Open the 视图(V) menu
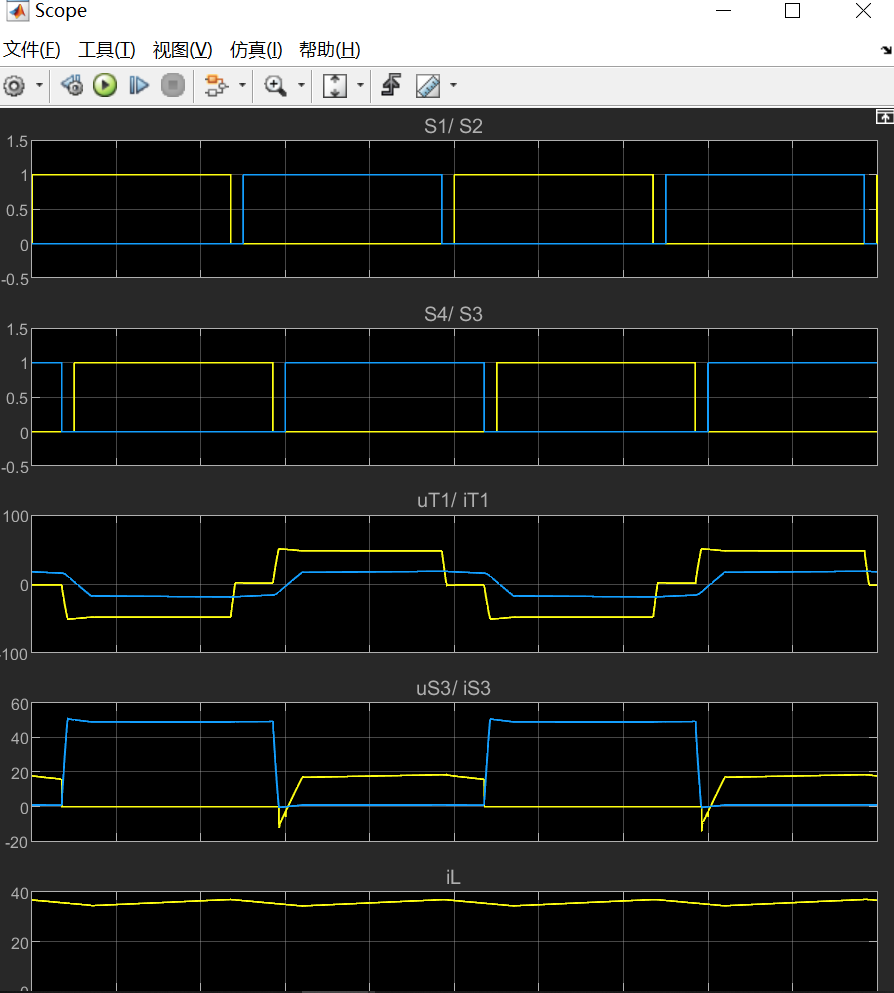This screenshot has height=993, width=894. tap(182, 49)
